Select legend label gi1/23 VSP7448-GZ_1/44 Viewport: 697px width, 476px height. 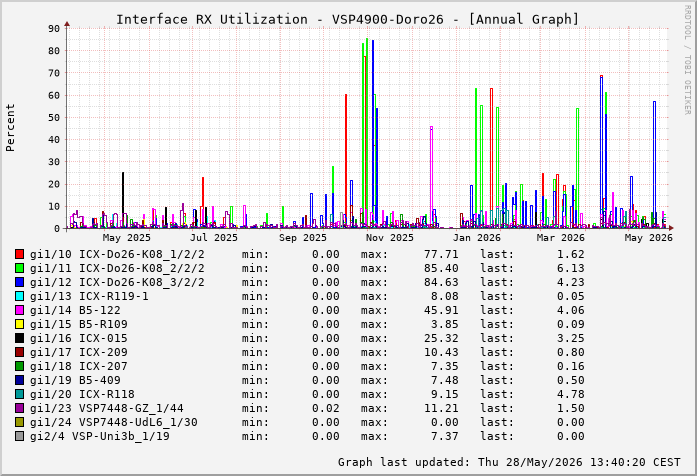click(x=107, y=408)
